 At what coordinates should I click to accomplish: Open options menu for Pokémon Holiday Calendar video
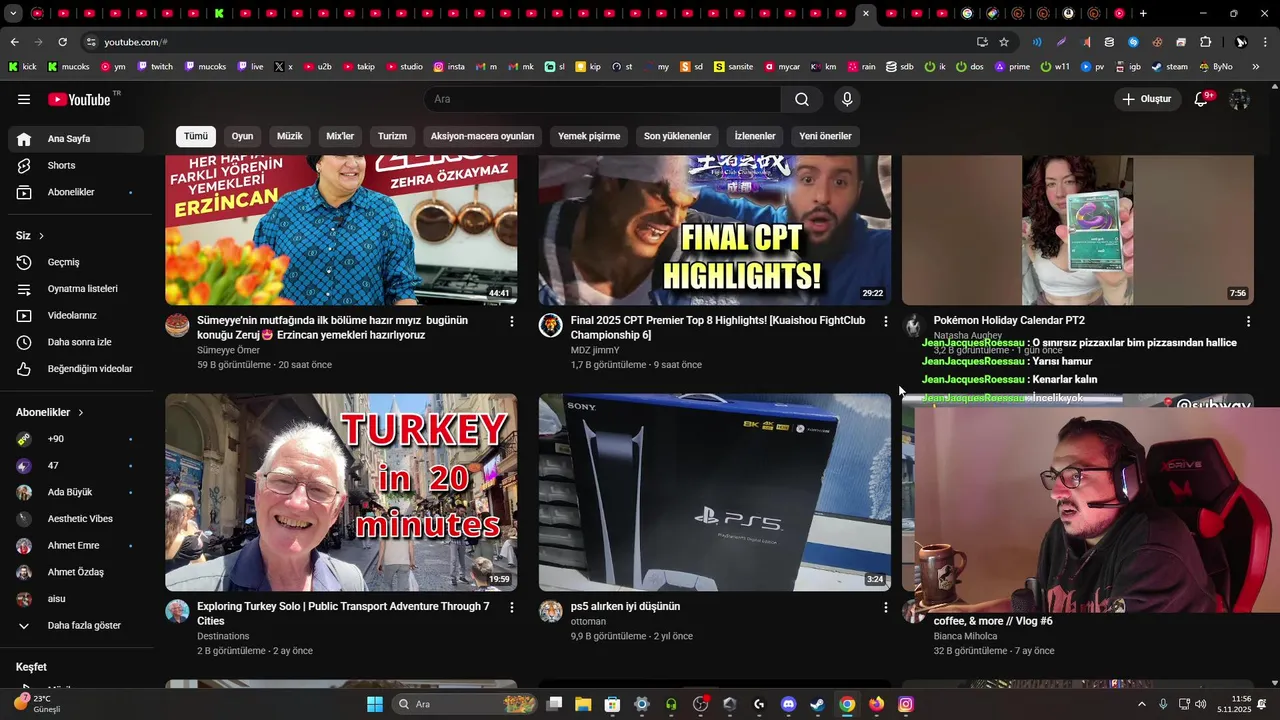(1248, 321)
